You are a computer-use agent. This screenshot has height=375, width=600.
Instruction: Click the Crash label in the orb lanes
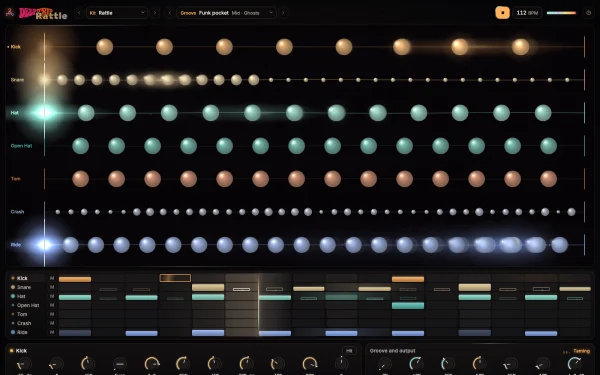[x=17, y=212]
